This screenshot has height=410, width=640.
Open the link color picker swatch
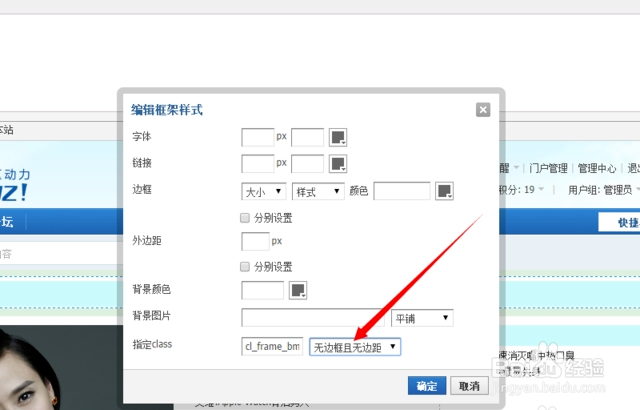(338, 164)
